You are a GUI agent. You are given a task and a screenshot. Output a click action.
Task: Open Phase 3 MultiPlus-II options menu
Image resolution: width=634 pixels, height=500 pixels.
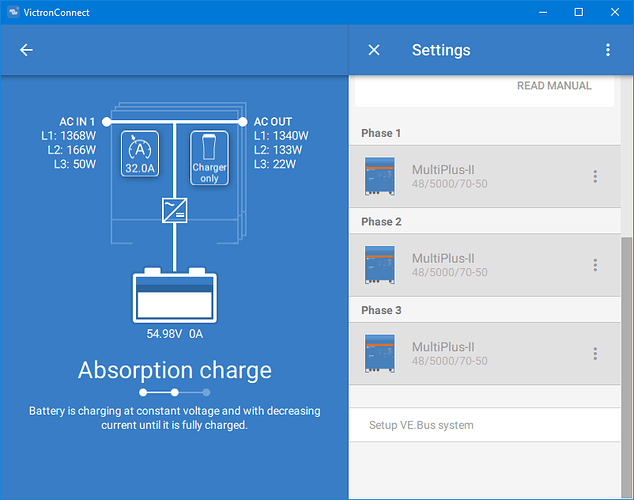[x=595, y=353]
